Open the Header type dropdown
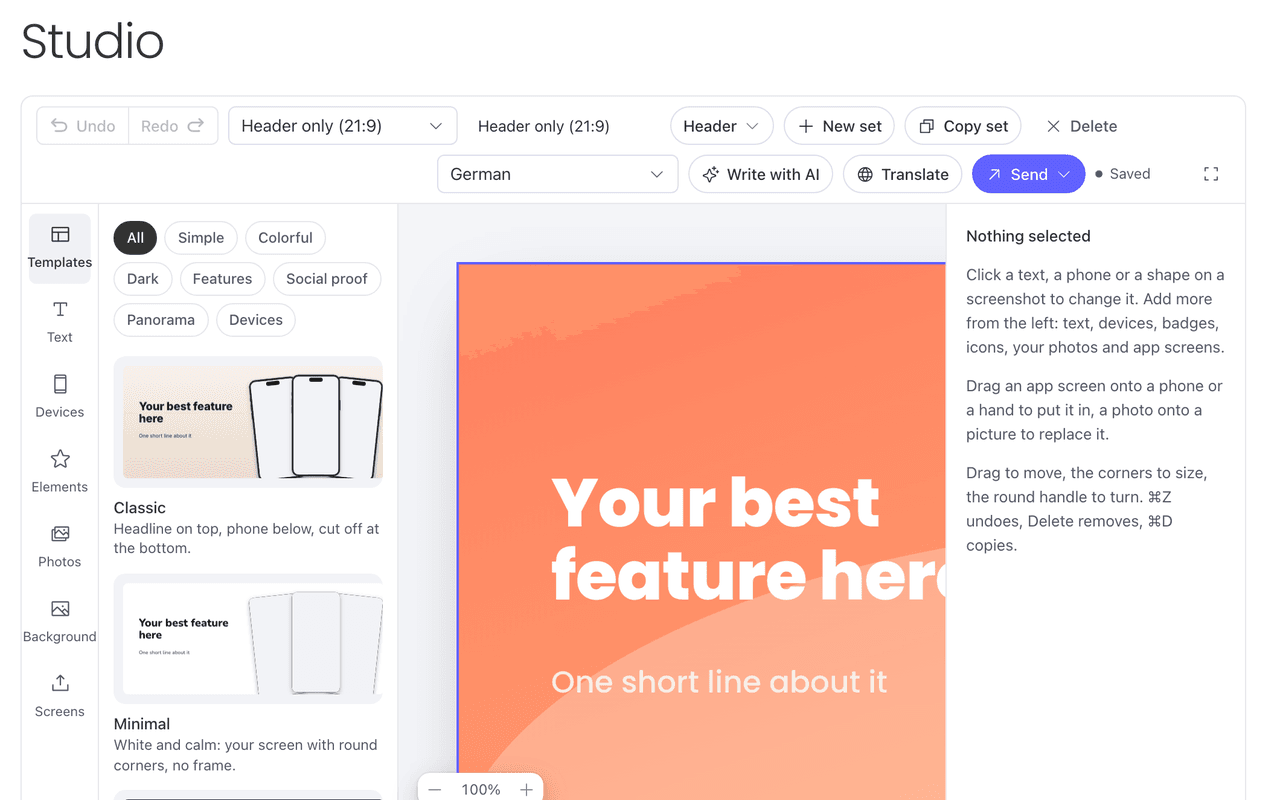The image size is (1280, 800). point(721,126)
